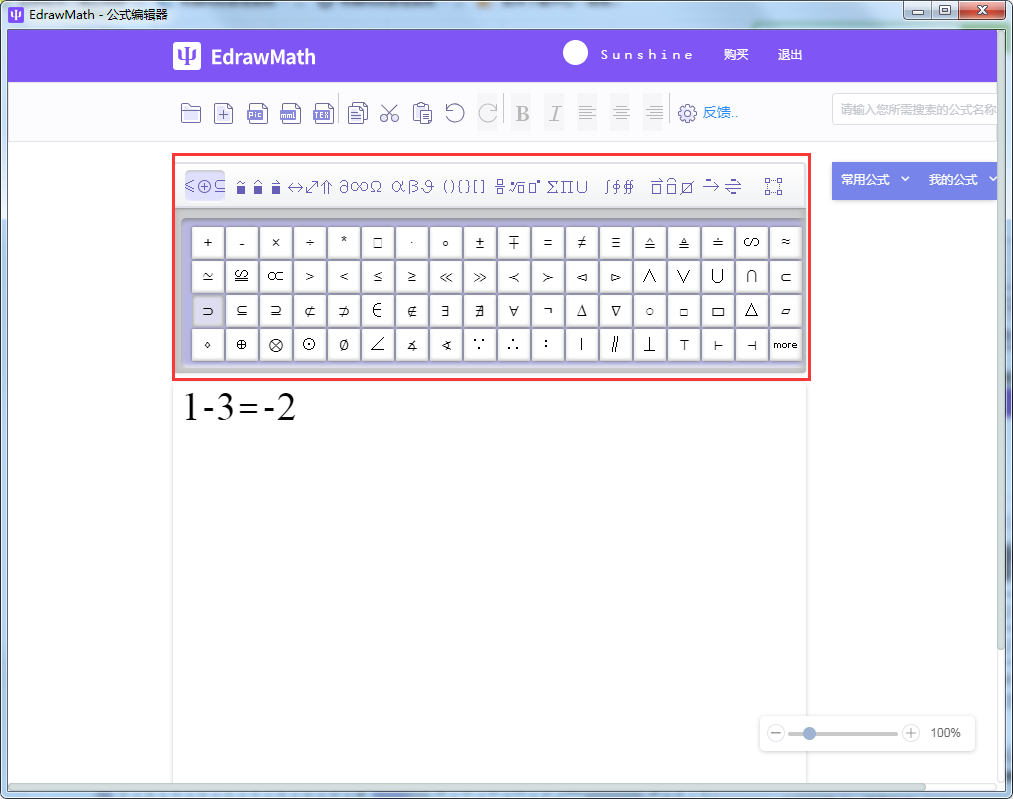The image size is (1013, 799).
Task: Insert the intersection ∩ symbol
Action: click(x=751, y=276)
